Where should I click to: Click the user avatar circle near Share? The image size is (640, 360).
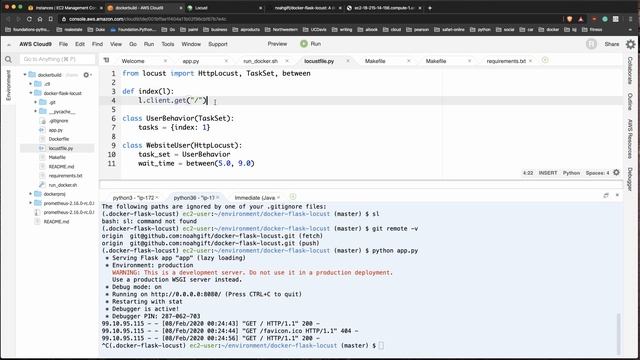(x=591, y=44)
